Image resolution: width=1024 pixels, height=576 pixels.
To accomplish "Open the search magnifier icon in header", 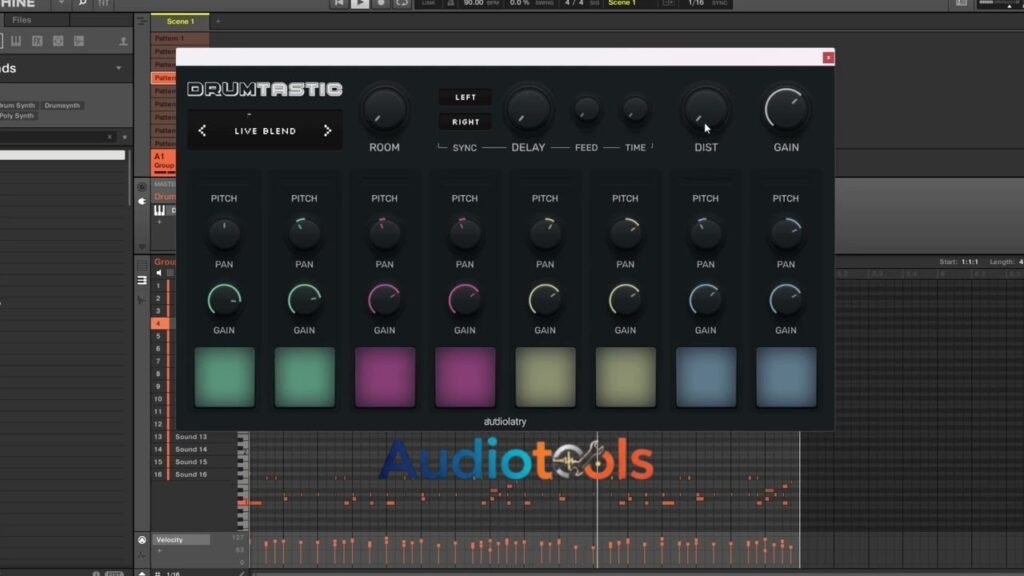I will point(82,3).
